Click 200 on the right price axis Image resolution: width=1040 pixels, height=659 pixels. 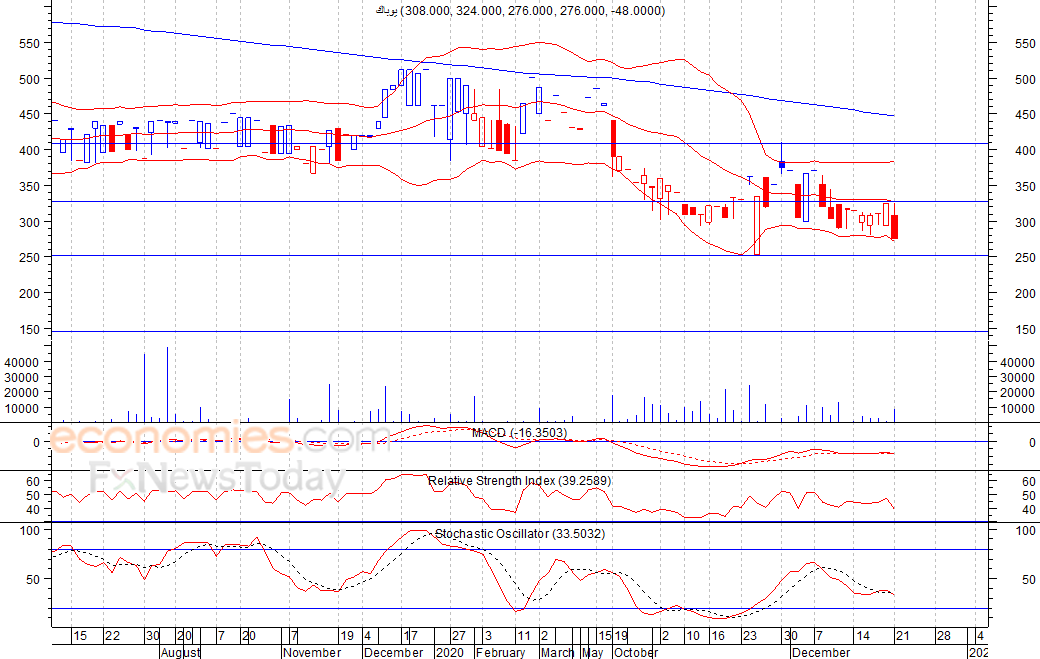1025,294
